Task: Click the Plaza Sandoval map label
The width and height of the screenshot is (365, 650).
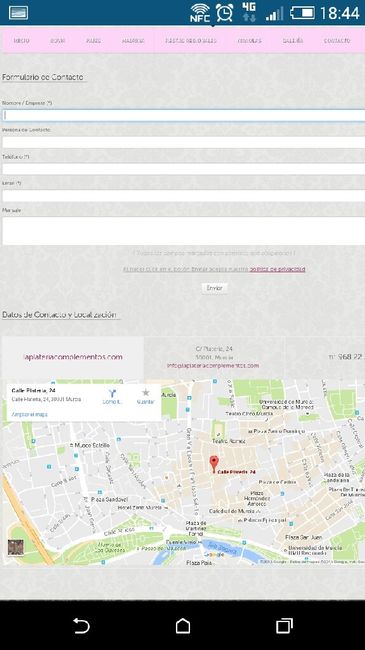Action: click(x=110, y=499)
